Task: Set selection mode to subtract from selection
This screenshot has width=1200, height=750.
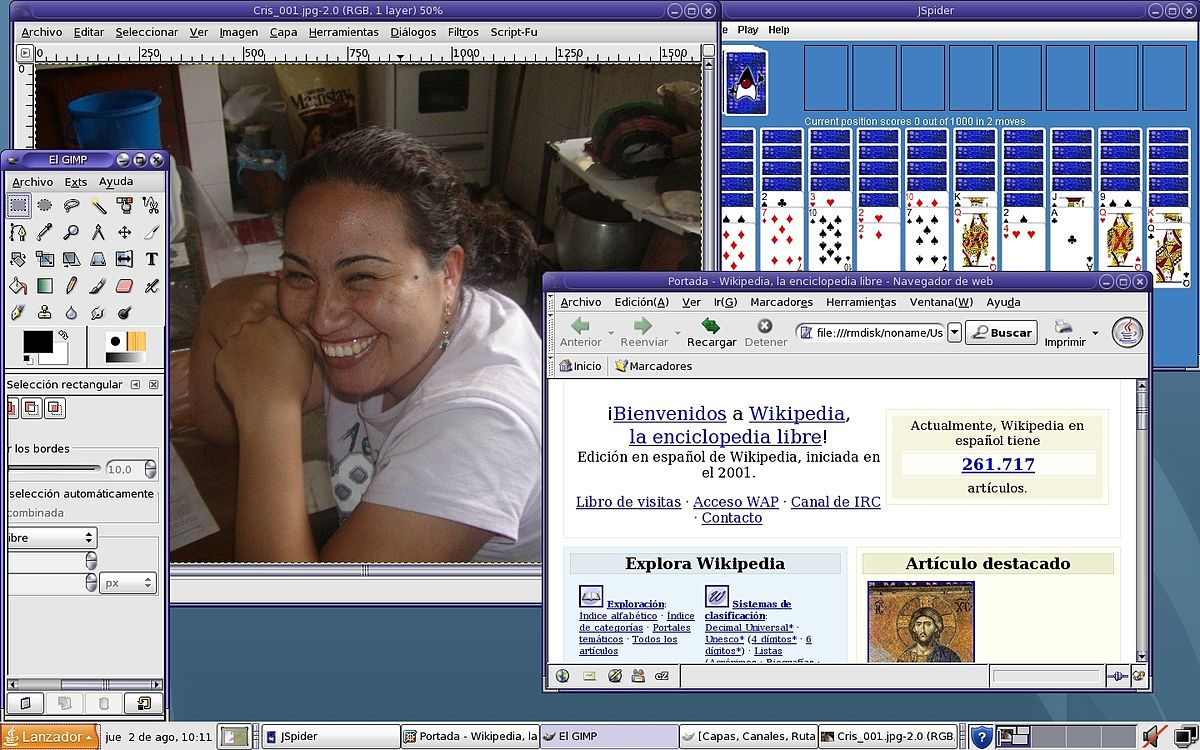Action: click(x=34, y=408)
